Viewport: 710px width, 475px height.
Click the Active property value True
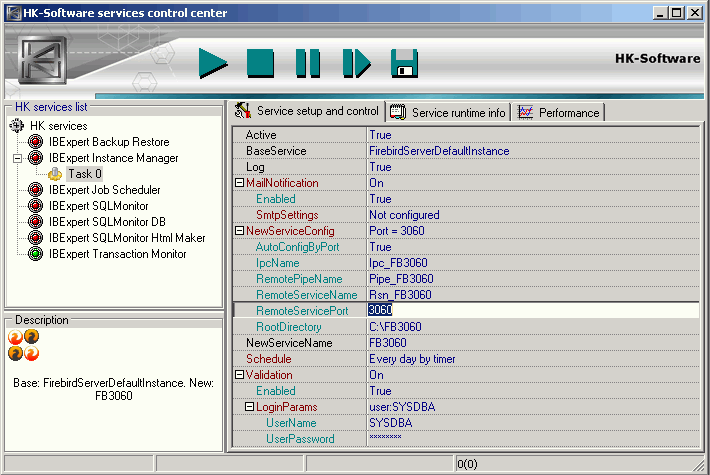pos(380,135)
